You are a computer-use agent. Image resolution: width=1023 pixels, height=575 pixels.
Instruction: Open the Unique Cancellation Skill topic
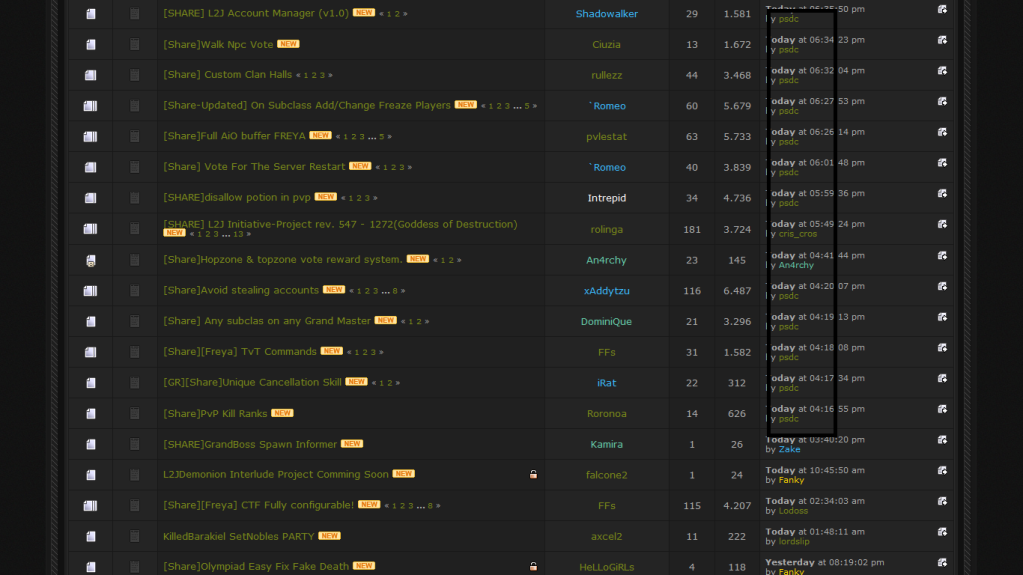[x=252, y=382]
